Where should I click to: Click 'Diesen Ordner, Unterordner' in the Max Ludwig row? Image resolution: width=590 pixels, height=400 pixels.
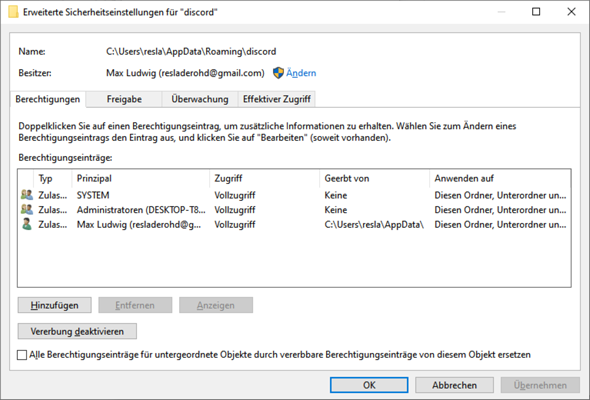click(500, 225)
